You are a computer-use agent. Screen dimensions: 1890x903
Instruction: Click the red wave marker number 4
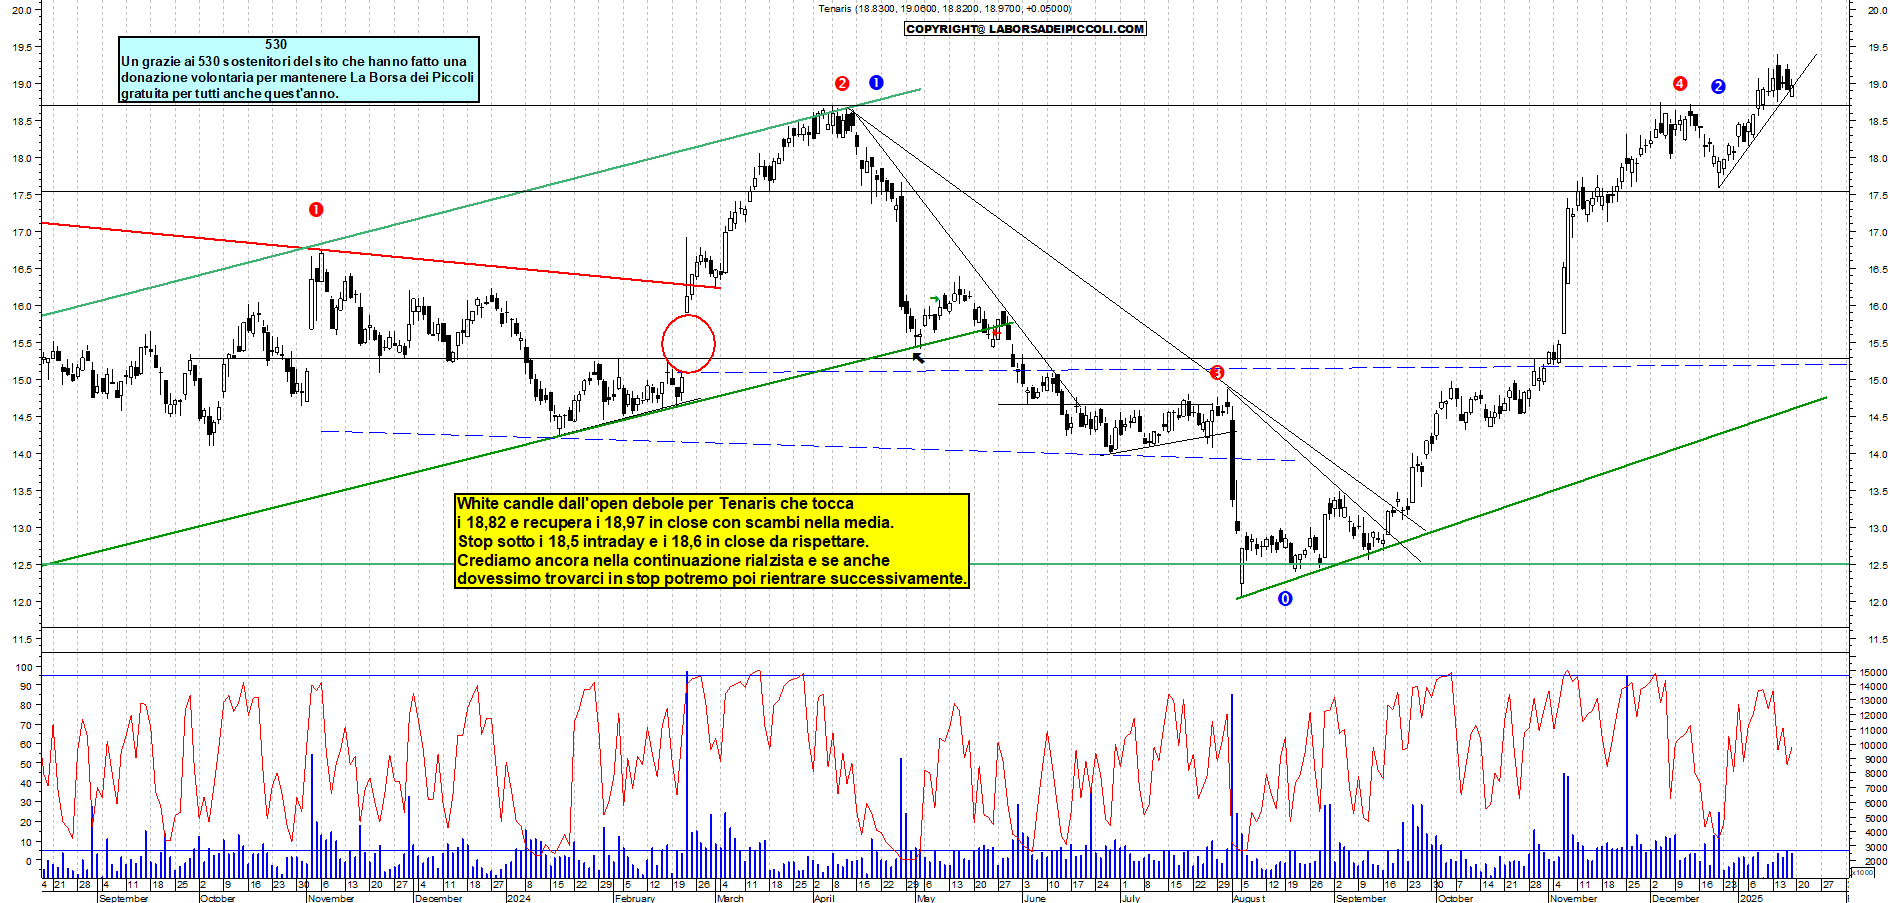click(1680, 83)
